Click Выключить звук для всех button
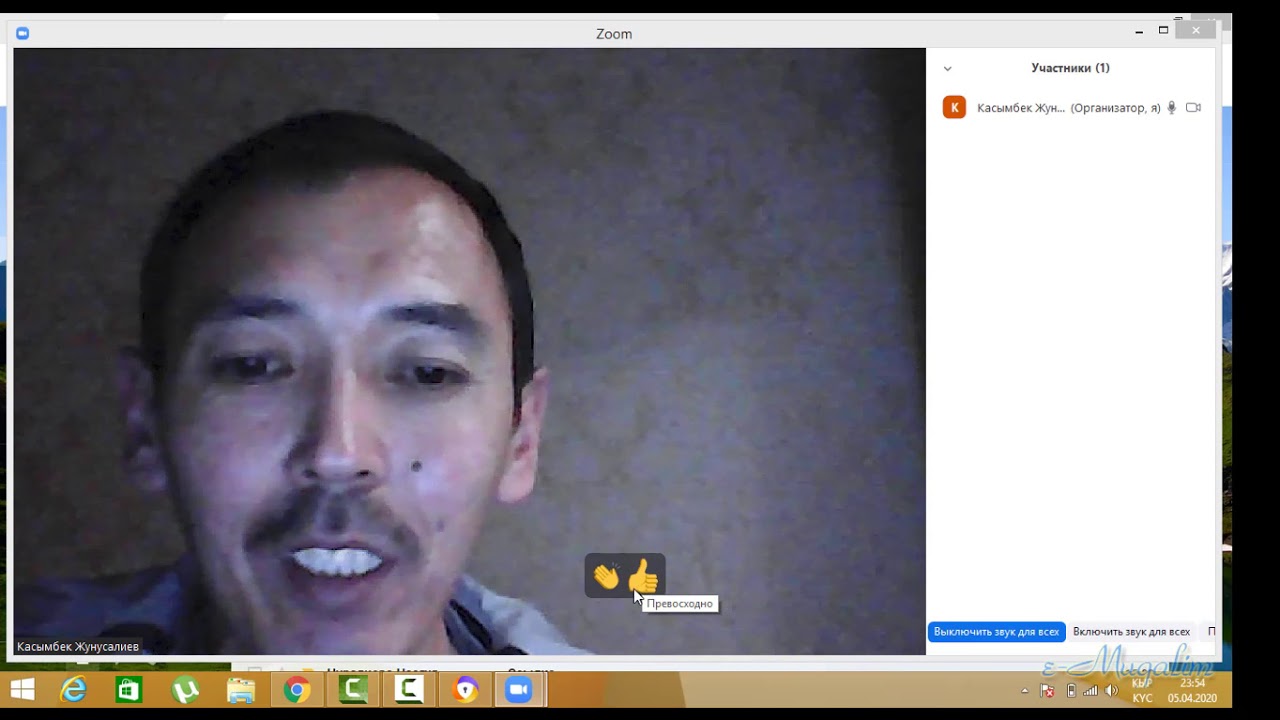1280x720 pixels. [996, 632]
